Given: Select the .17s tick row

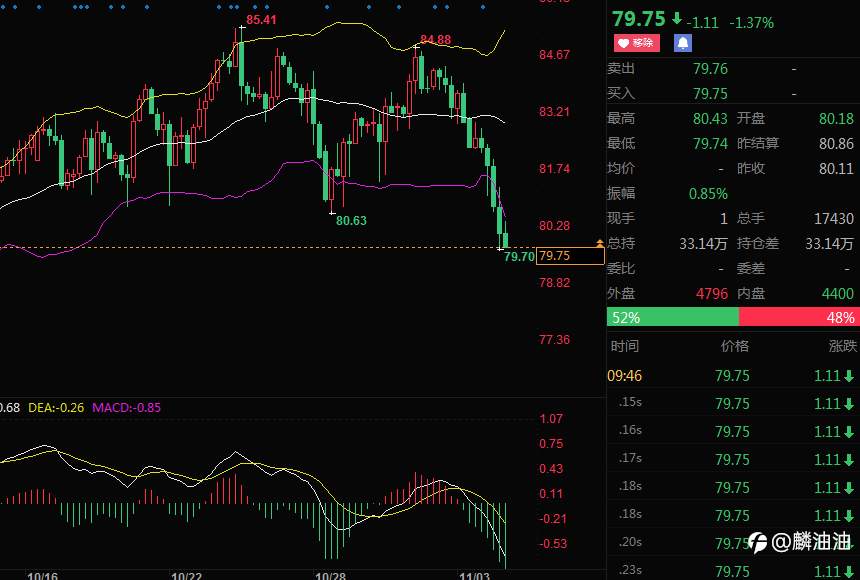Looking at the screenshot, I should pyautogui.click(x=733, y=459).
